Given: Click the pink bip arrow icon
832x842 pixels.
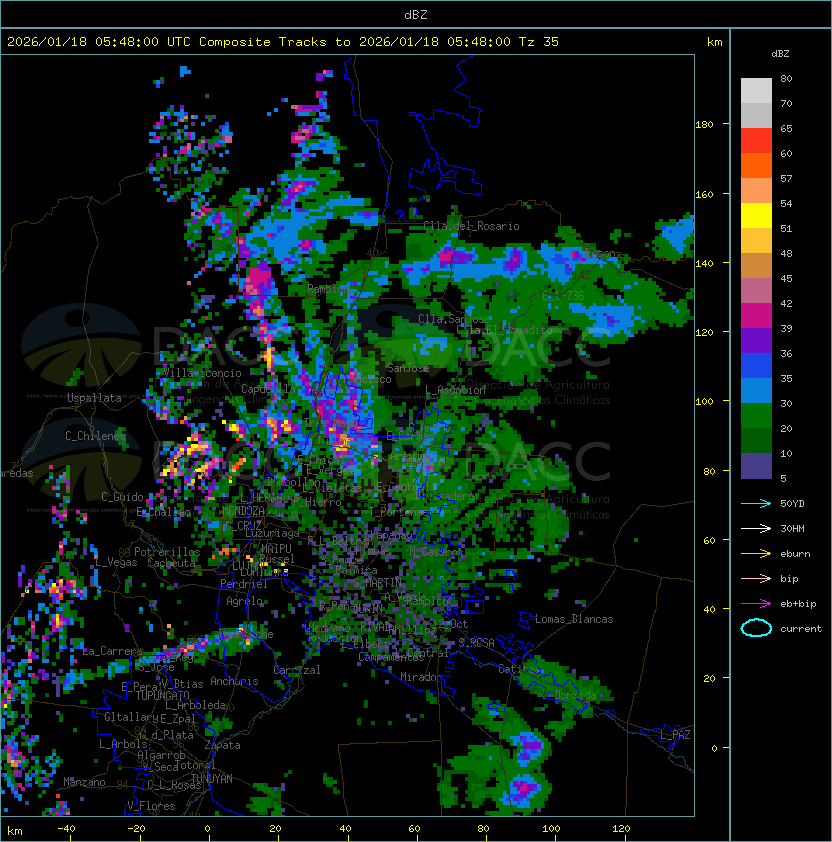Looking at the screenshot, I should 756,578.
